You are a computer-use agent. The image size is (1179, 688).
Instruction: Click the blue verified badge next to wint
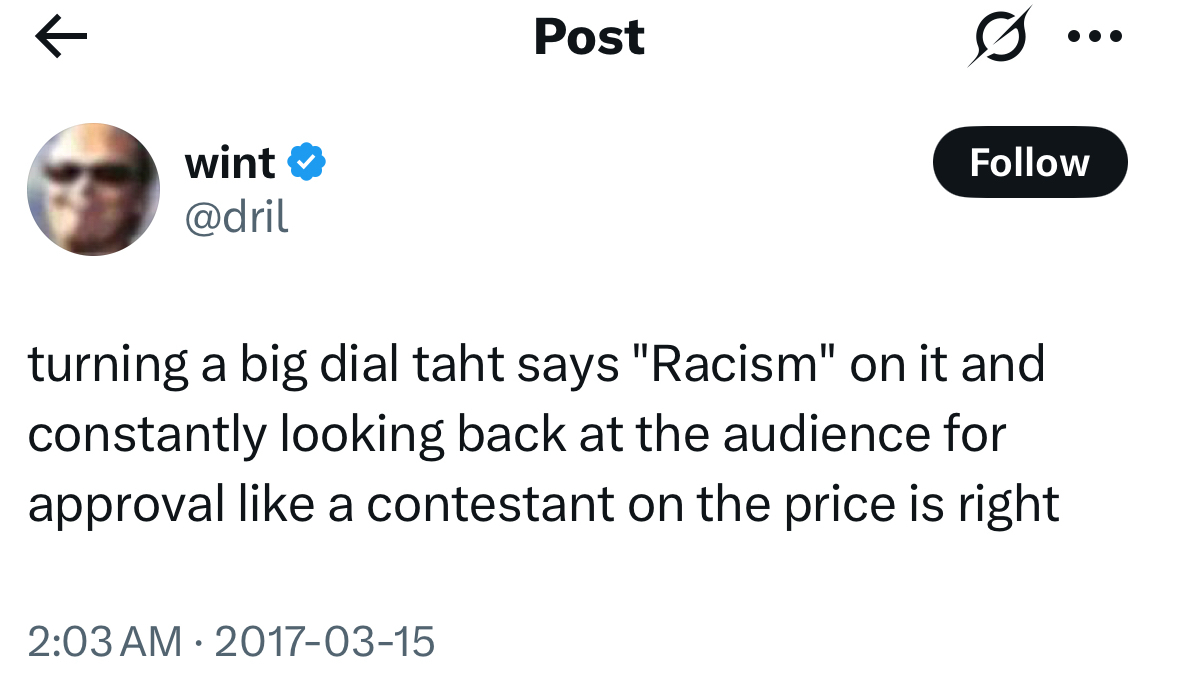coord(307,162)
